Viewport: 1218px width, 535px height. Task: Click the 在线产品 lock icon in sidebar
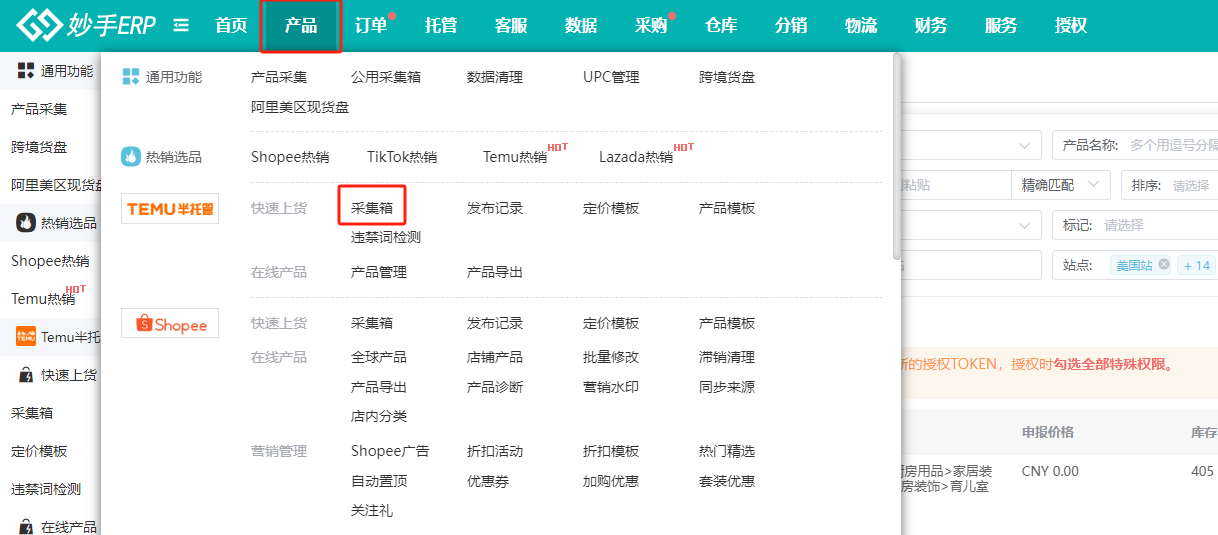click(26, 526)
